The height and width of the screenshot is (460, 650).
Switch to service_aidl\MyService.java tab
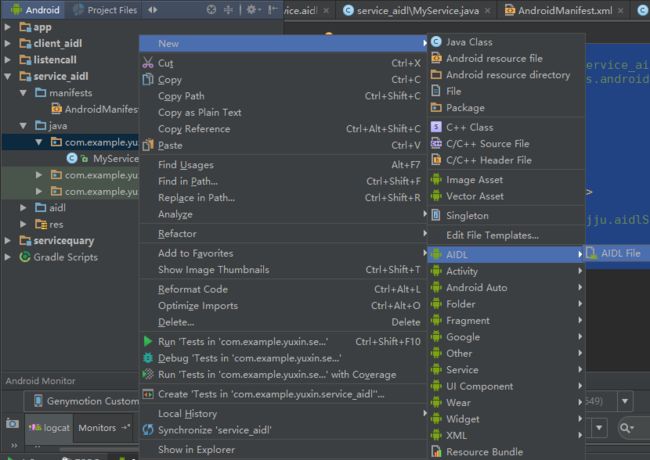click(417, 10)
